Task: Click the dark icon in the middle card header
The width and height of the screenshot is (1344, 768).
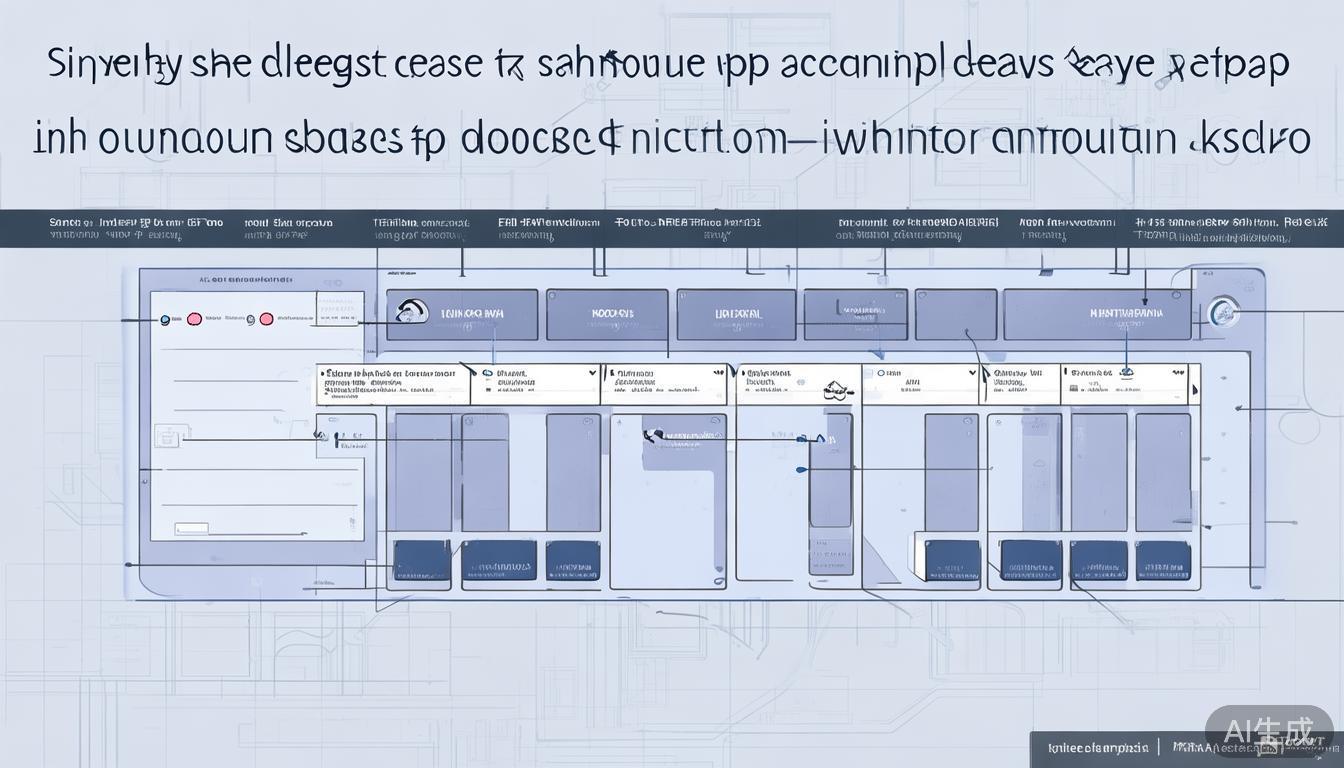Action: [655, 436]
